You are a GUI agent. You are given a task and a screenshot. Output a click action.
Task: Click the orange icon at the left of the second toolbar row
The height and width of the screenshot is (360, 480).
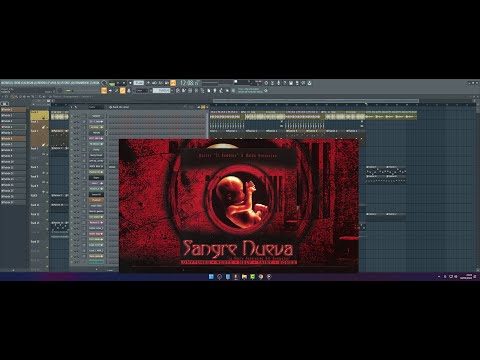pyautogui.click(x=104, y=90)
